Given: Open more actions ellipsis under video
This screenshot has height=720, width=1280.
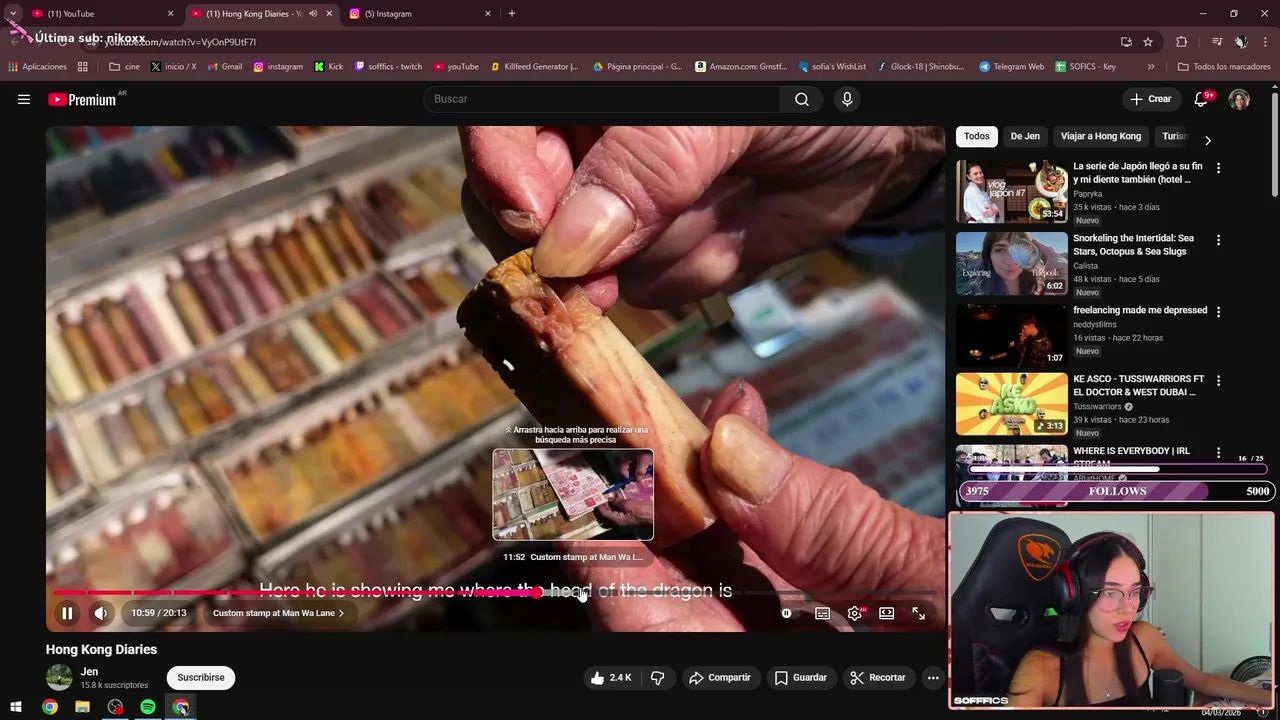Looking at the screenshot, I should [x=933, y=677].
